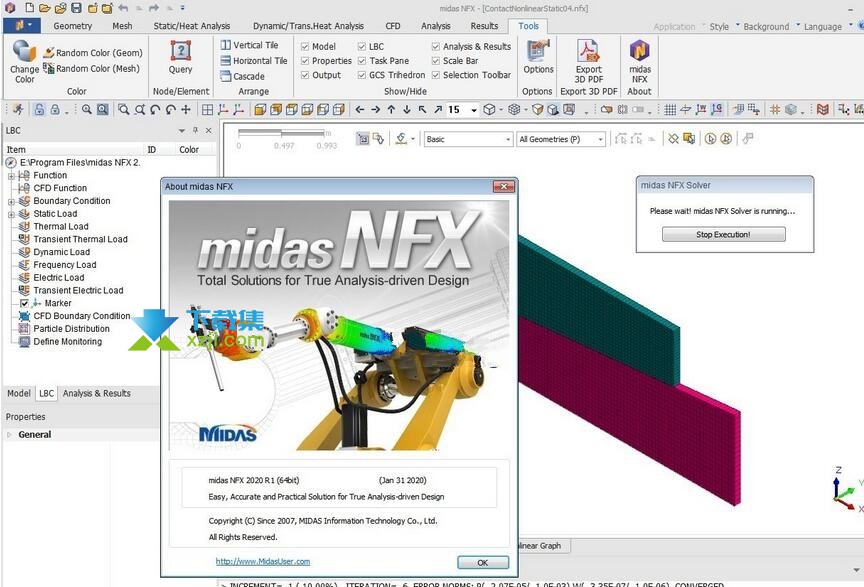Click the Change Color icon
Viewport: 864px width, 587px height.
pyautogui.click(x=24, y=51)
